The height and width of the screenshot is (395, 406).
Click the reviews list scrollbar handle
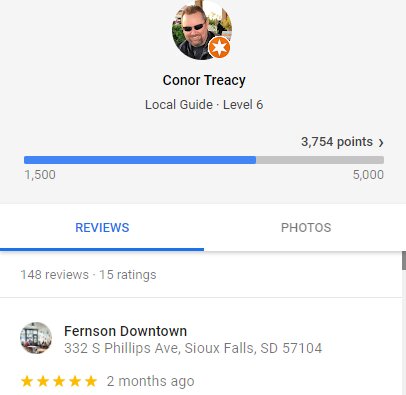(x=404, y=261)
